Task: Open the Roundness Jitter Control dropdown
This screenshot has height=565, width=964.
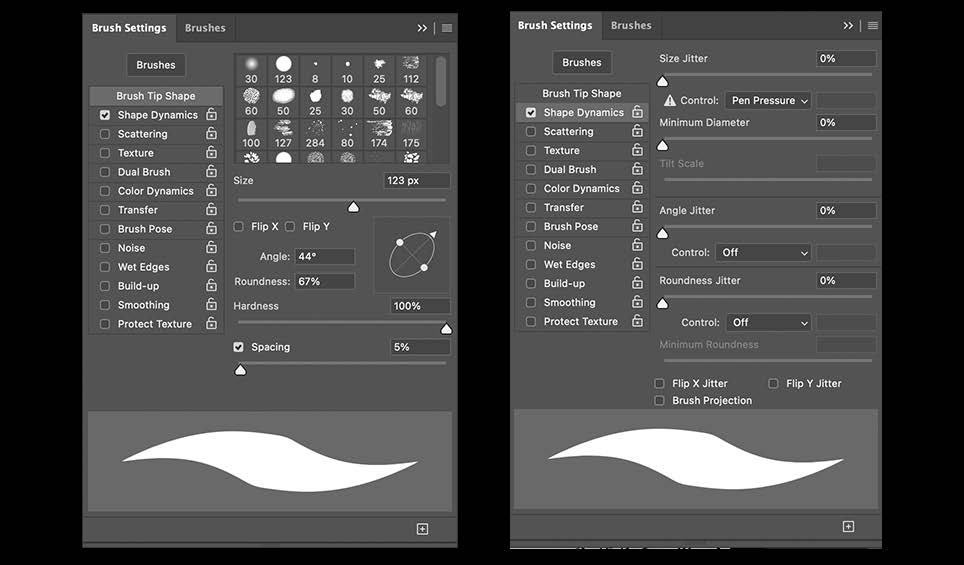Action: point(765,323)
